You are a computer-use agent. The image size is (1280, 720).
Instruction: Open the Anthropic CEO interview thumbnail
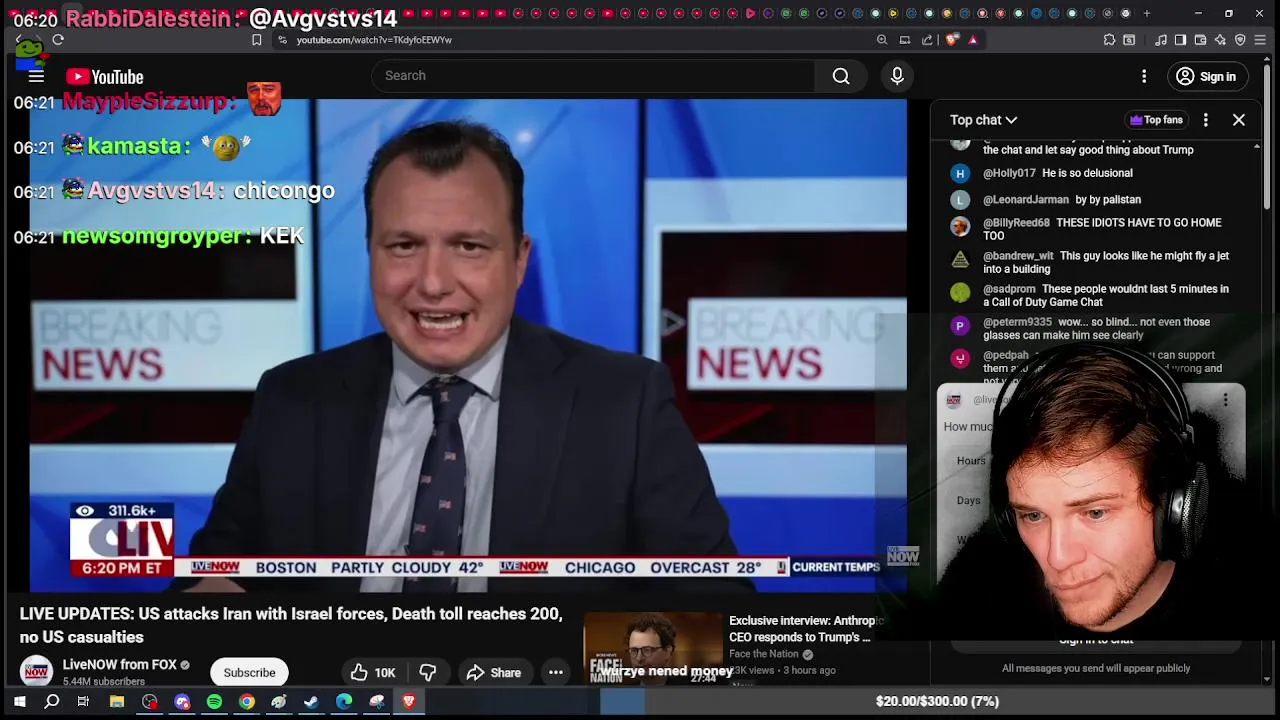click(653, 650)
